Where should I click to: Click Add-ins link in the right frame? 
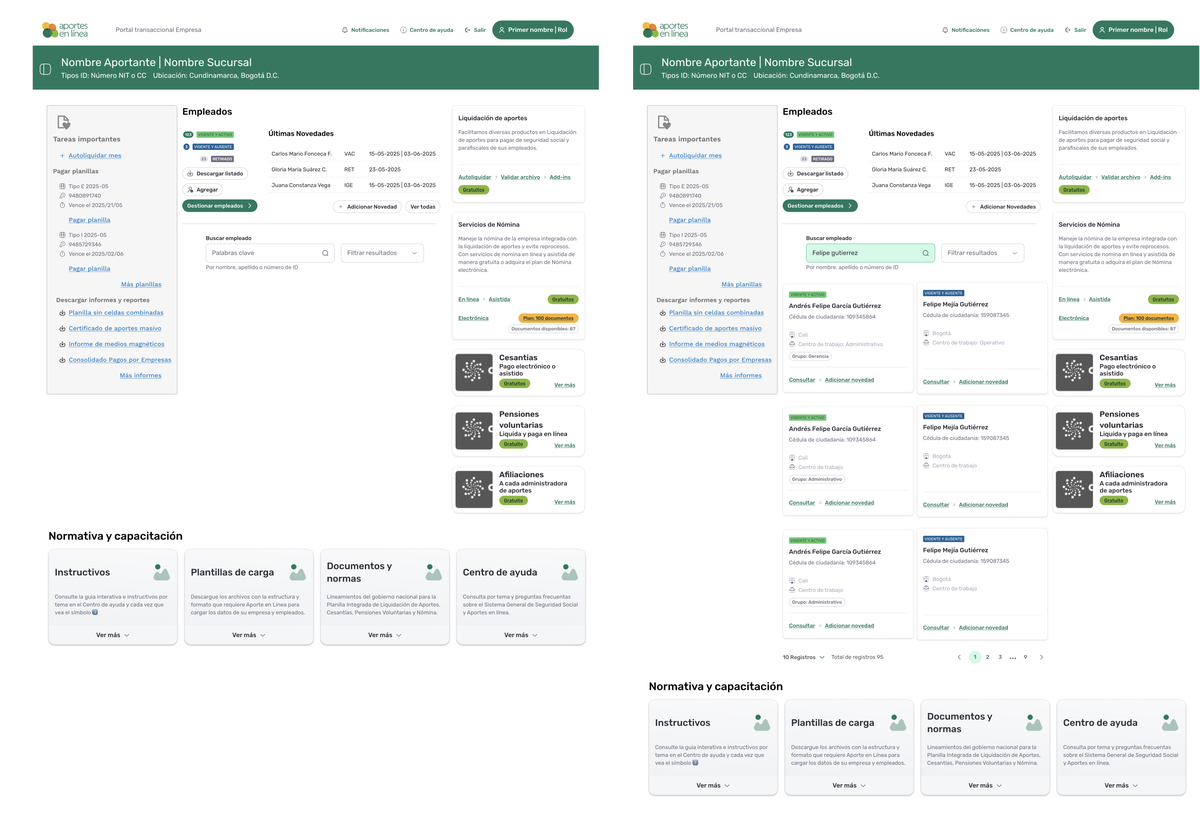click(x=1160, y=177)
